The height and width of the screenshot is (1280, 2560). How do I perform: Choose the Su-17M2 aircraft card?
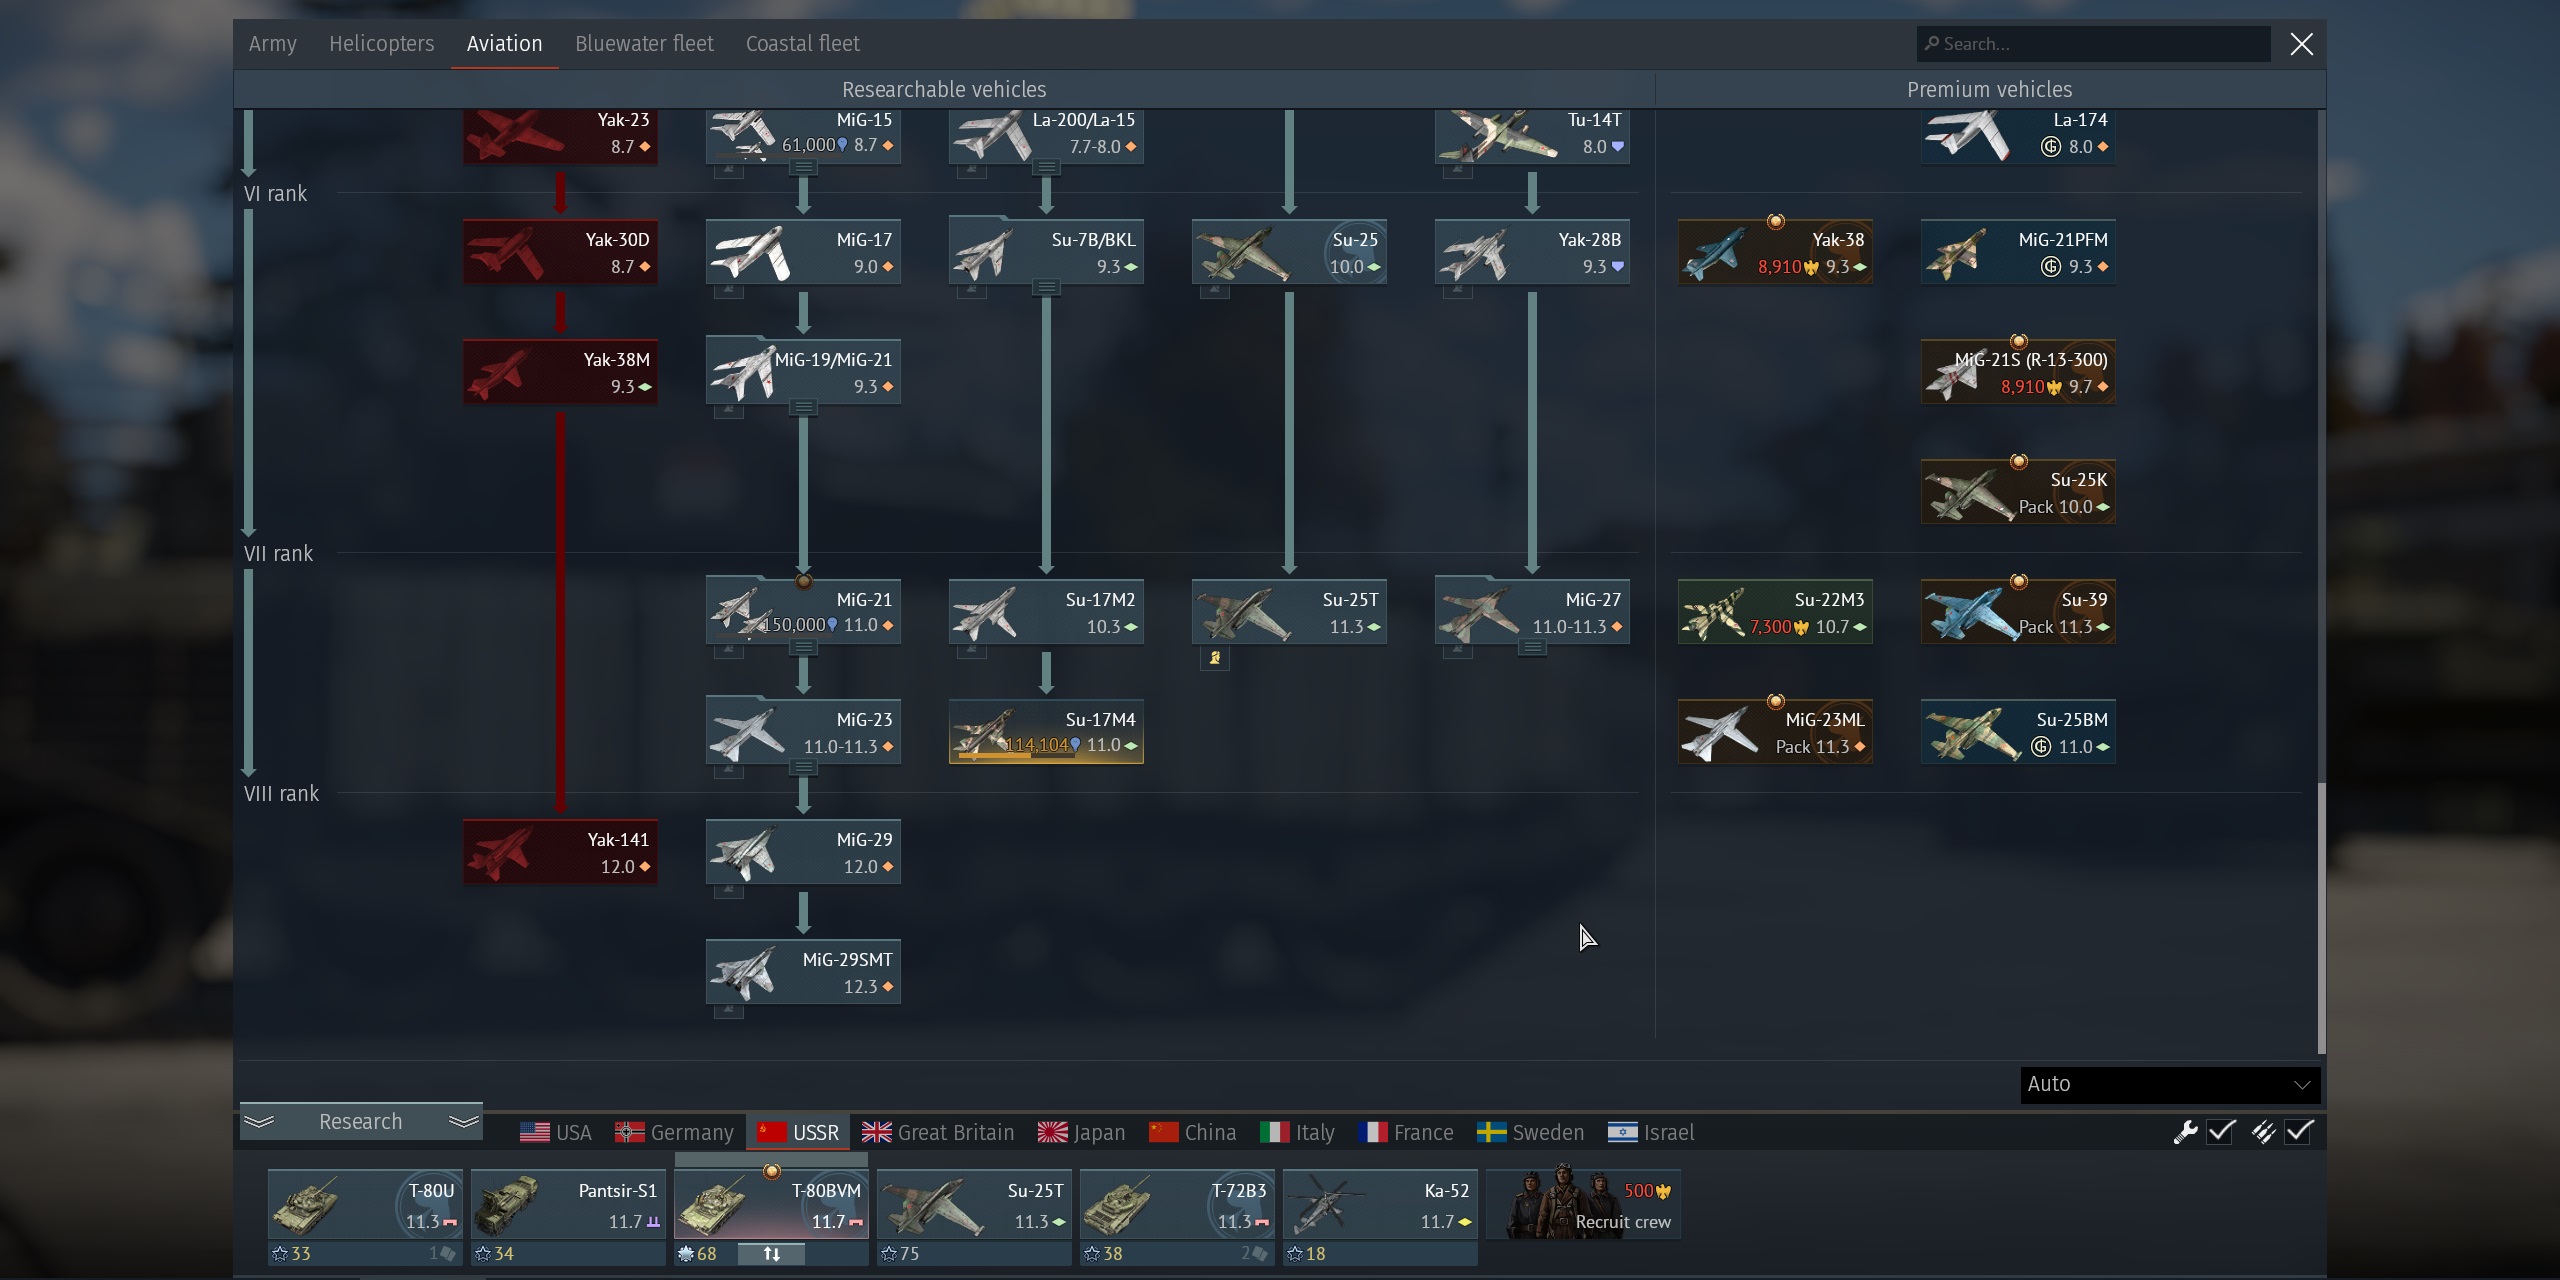(1046, 612)
